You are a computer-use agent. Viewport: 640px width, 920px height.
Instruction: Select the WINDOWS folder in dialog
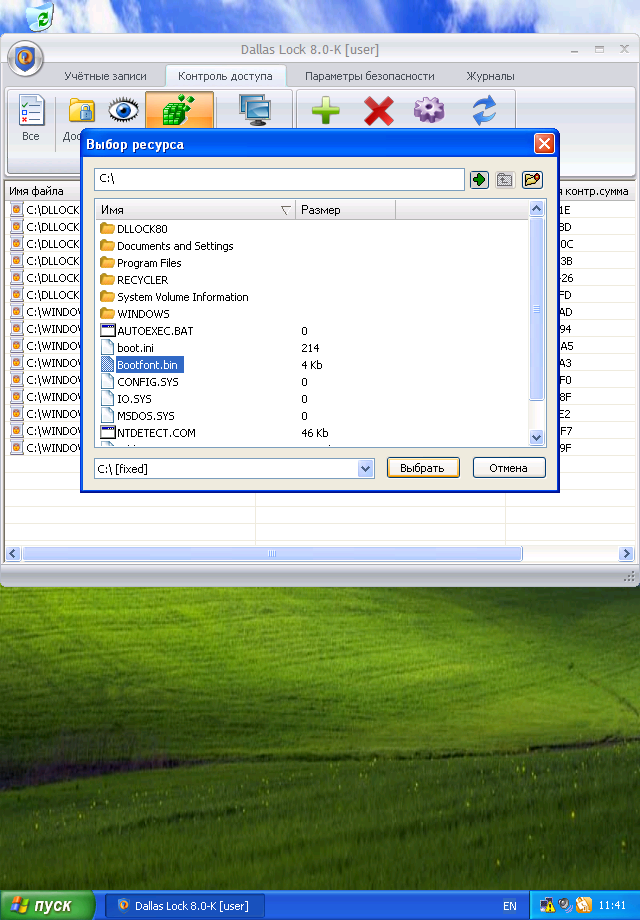[x=135, y=314]
